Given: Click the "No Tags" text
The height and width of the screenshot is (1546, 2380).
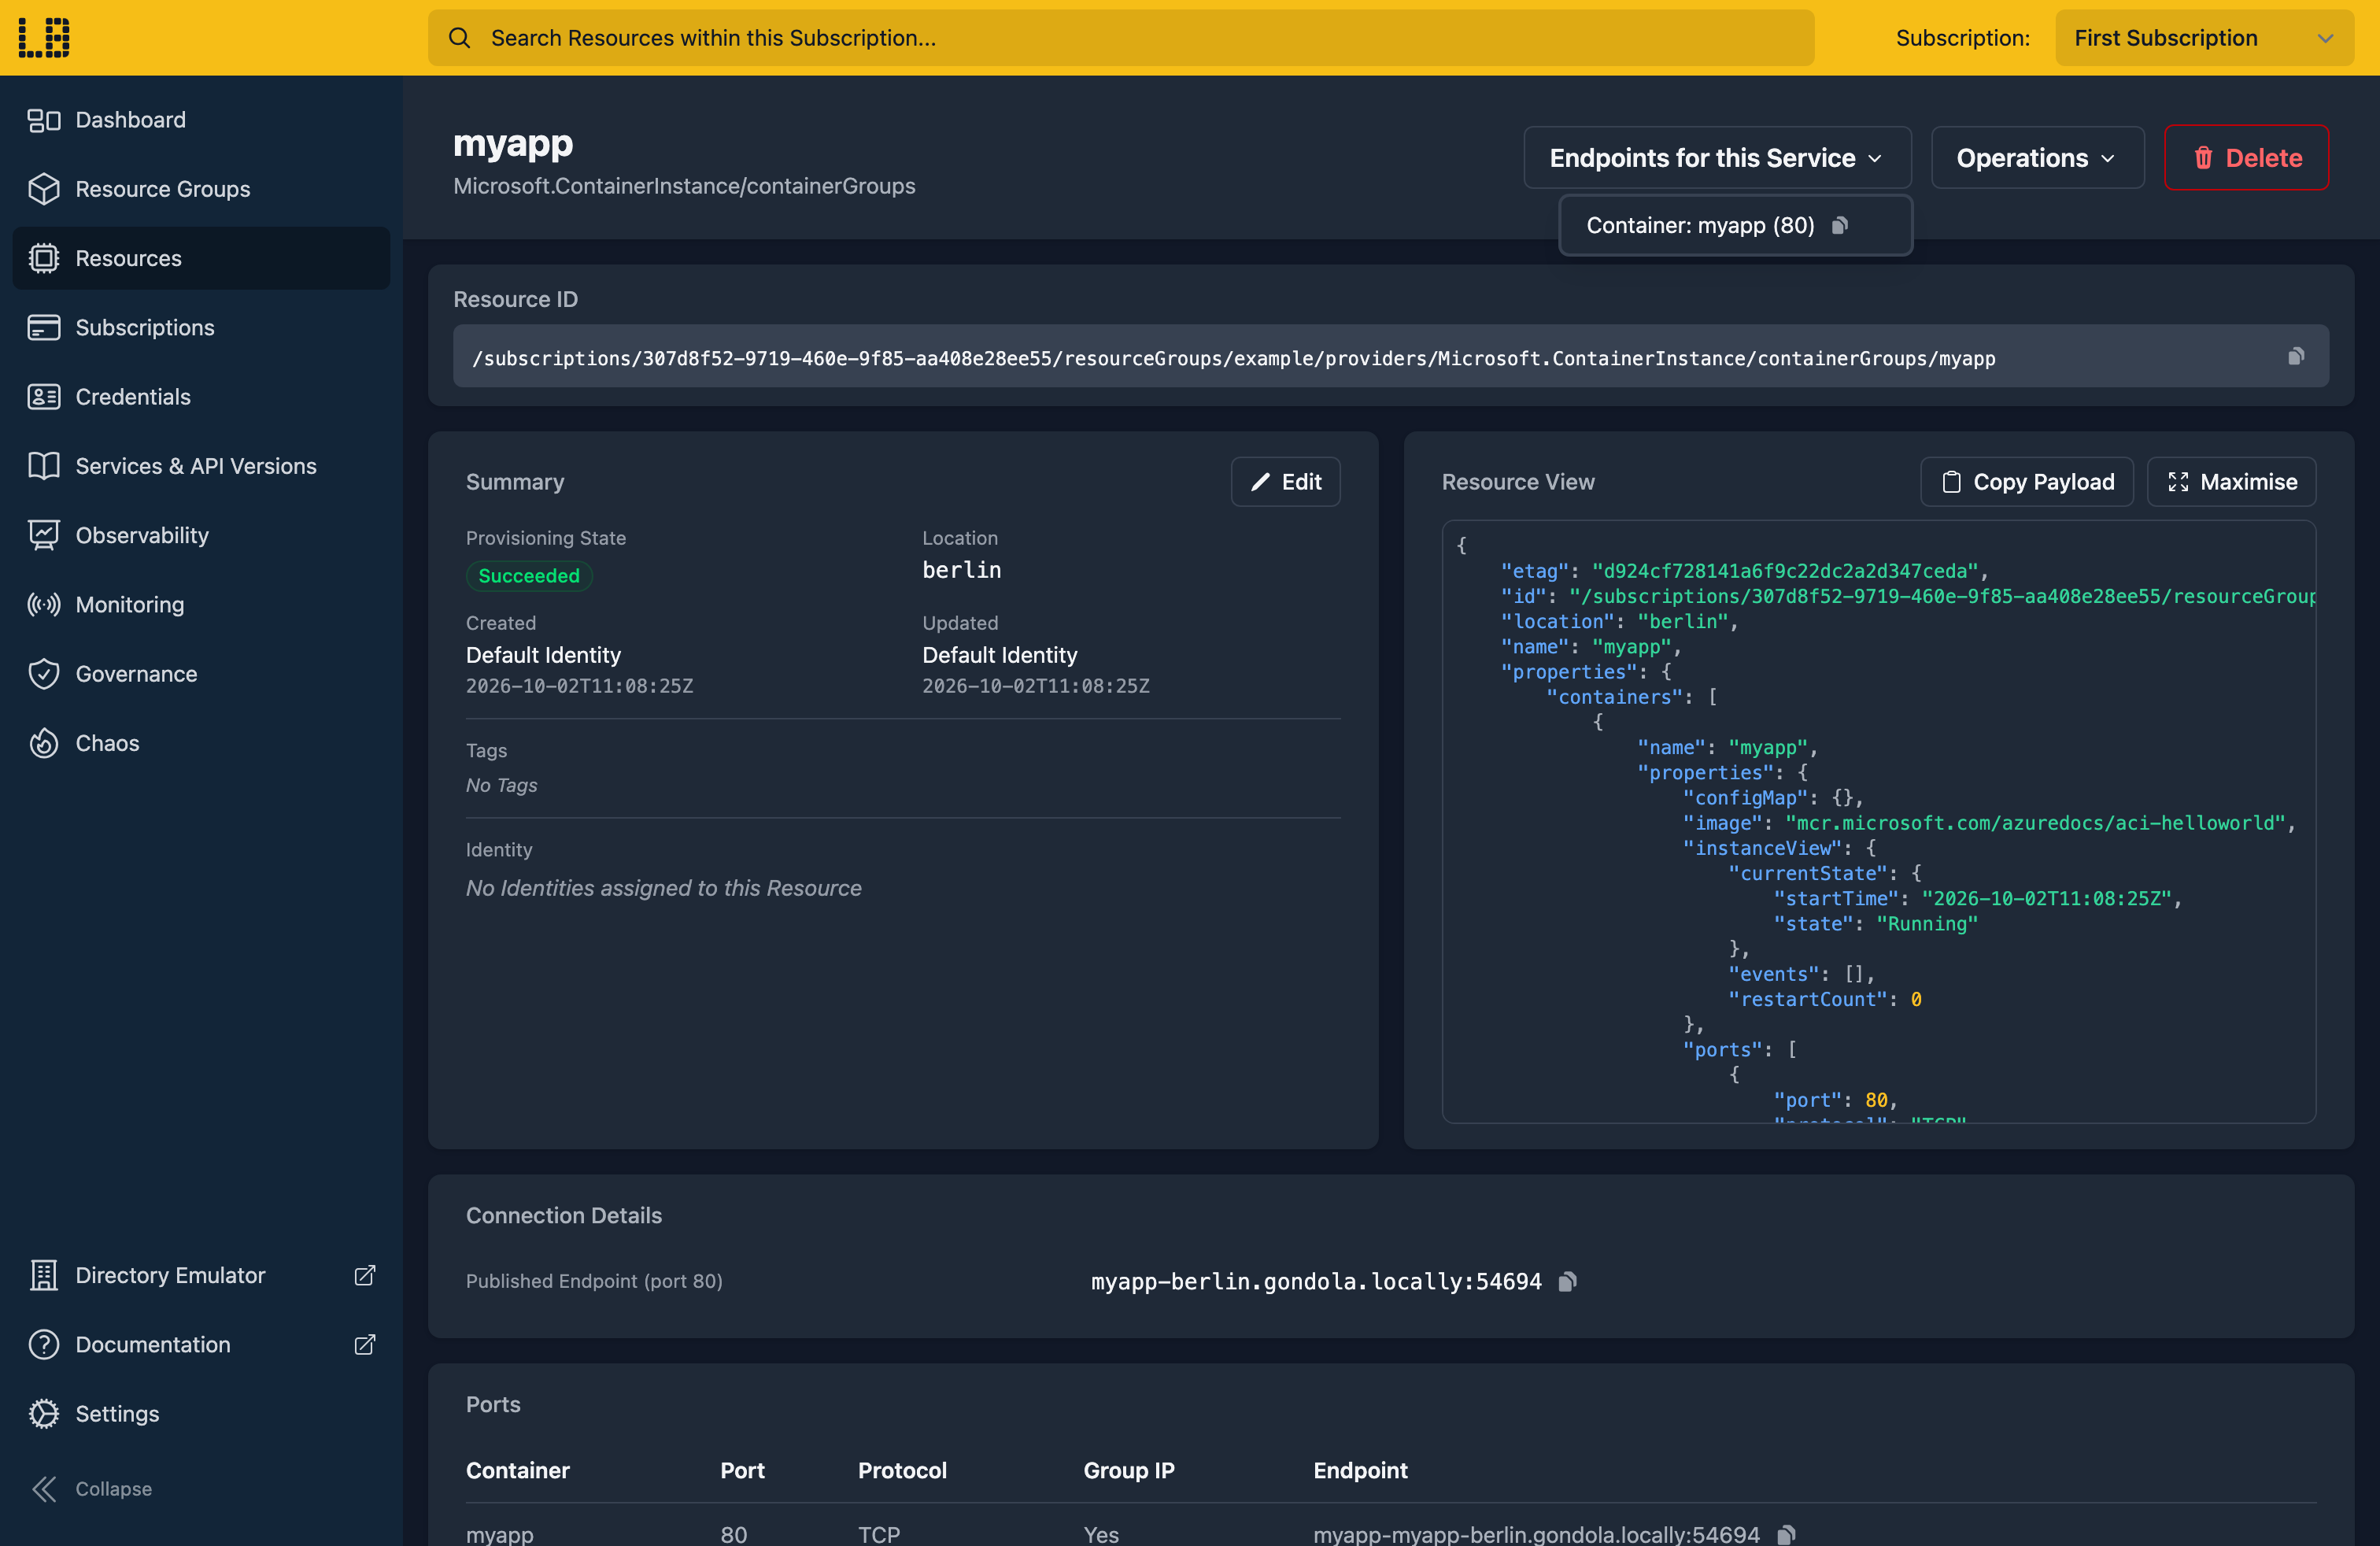Looking at the screenshot, I should point(501,785).
